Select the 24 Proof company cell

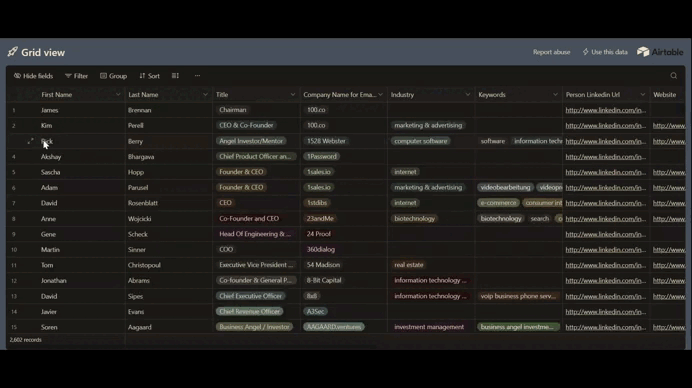[x=319, y=234]
